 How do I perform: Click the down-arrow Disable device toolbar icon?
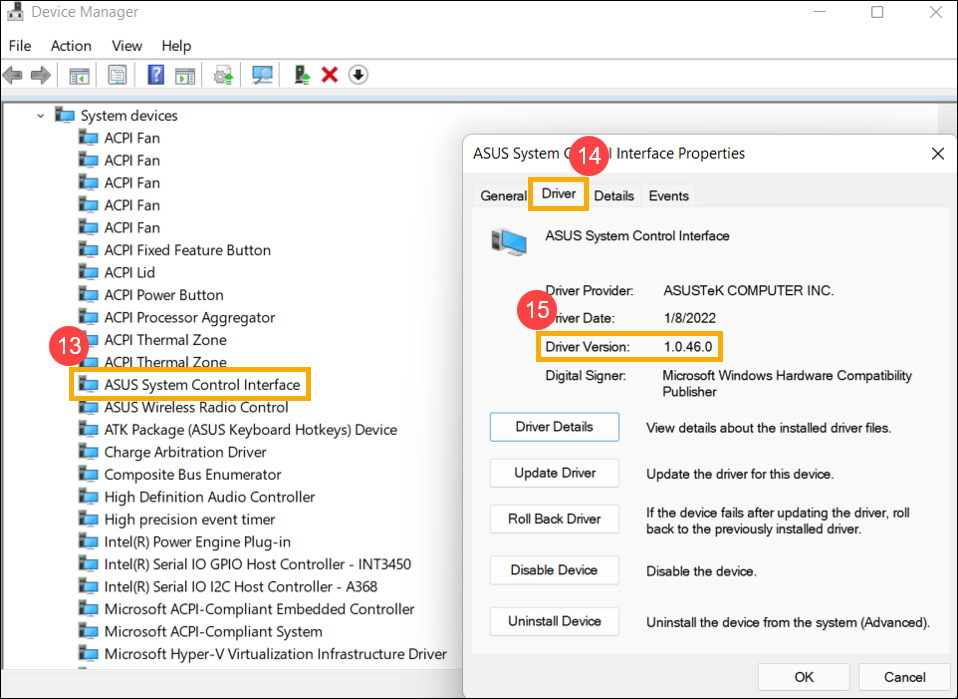click(x=358, y=75)
